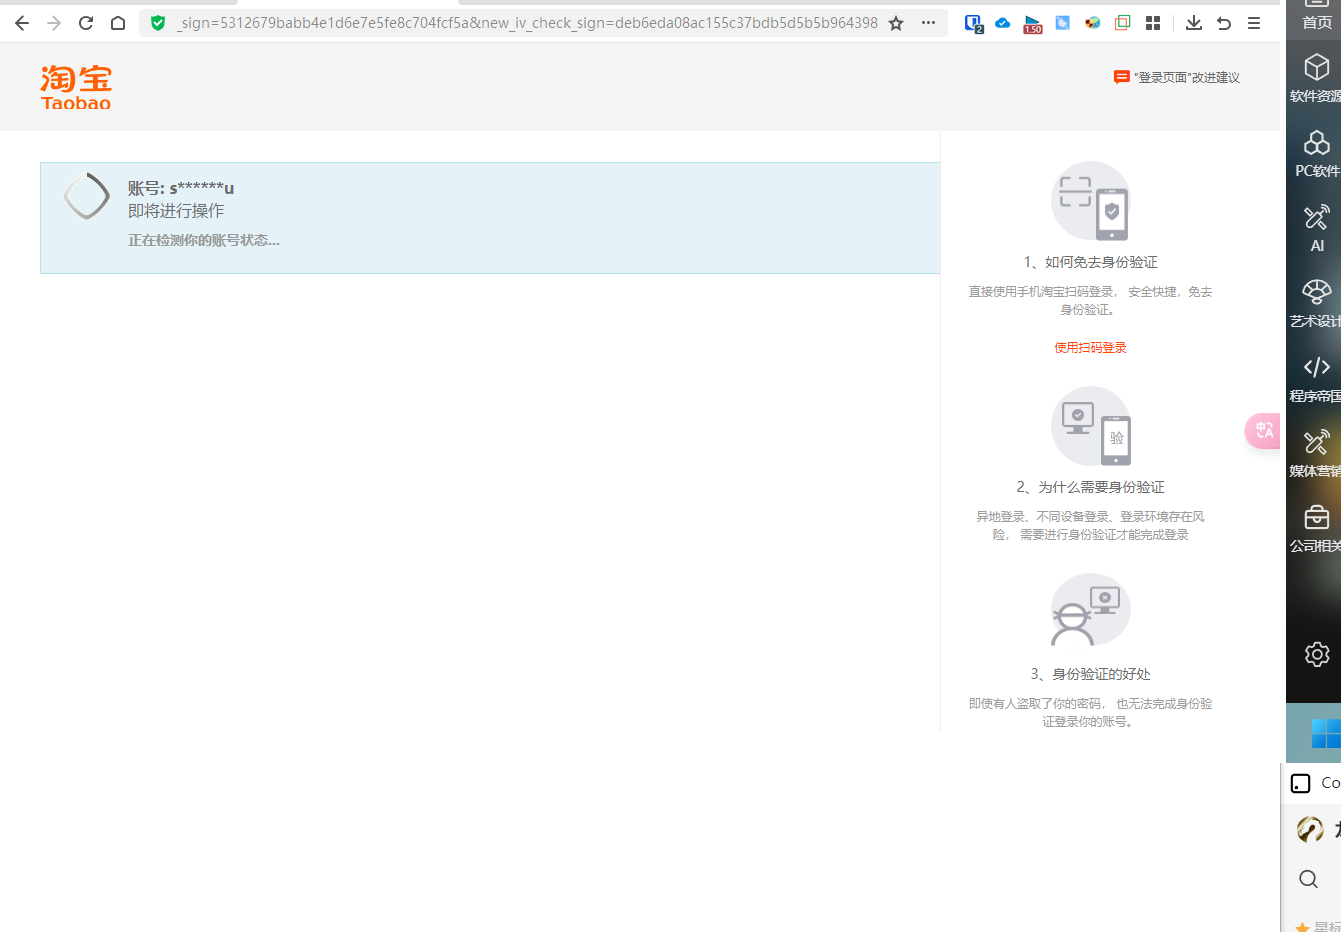Click the gold circular avatar icon

tap(1309, 829)
